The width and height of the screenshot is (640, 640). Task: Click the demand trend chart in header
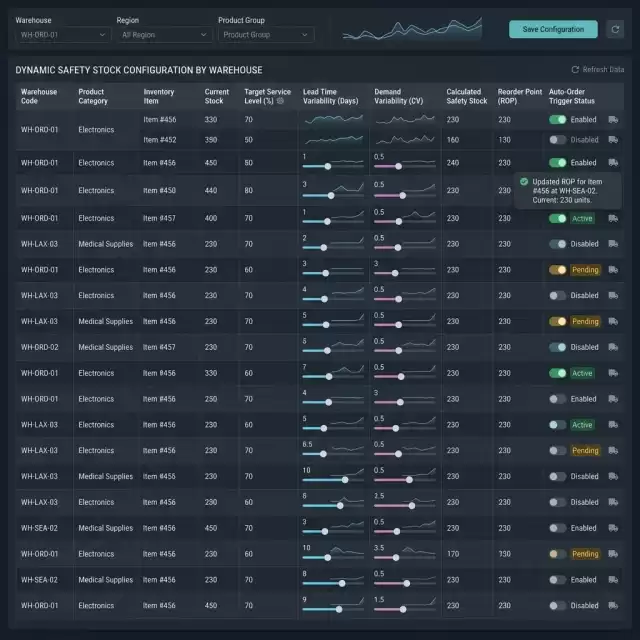[412, 29]
